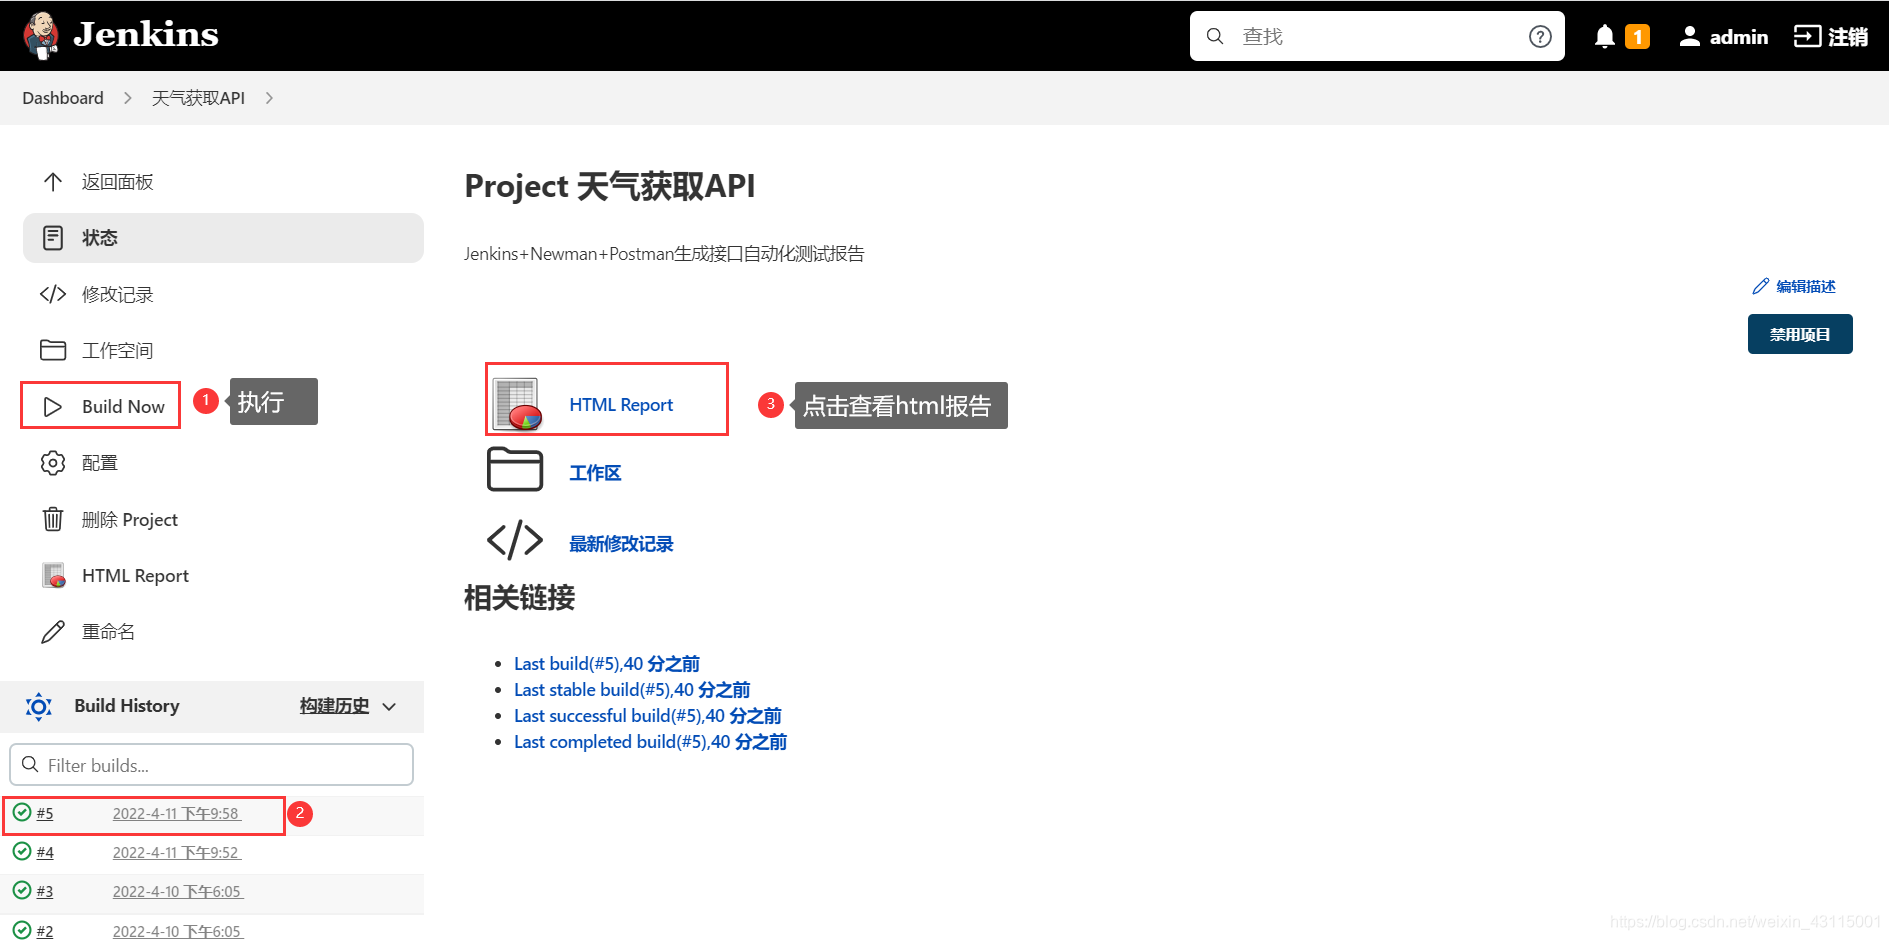
Task: Click the large code brackets icon
Action: pyautogui.click(x=515, y=540)
